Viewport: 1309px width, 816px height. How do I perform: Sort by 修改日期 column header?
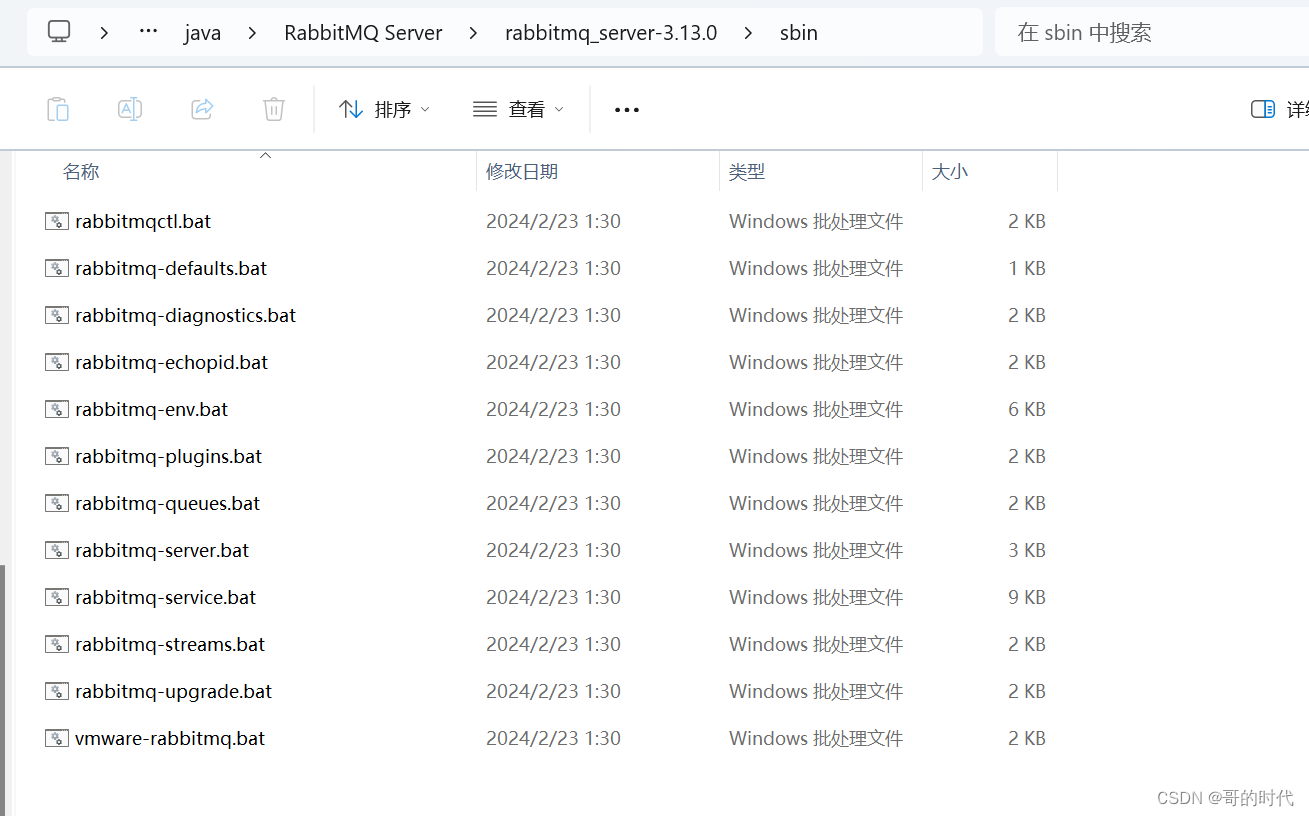pos(522,172)
